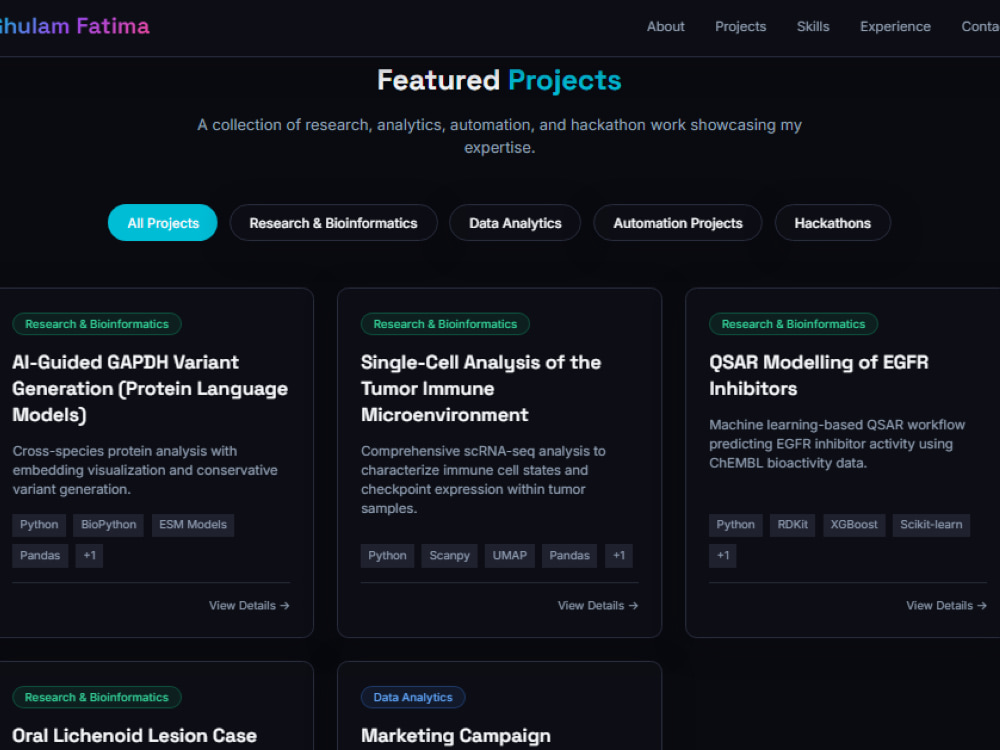Click the Scanpy tag
This screenshot has width=1000, height=750.
pyautogui.click(x=450, y=555)
